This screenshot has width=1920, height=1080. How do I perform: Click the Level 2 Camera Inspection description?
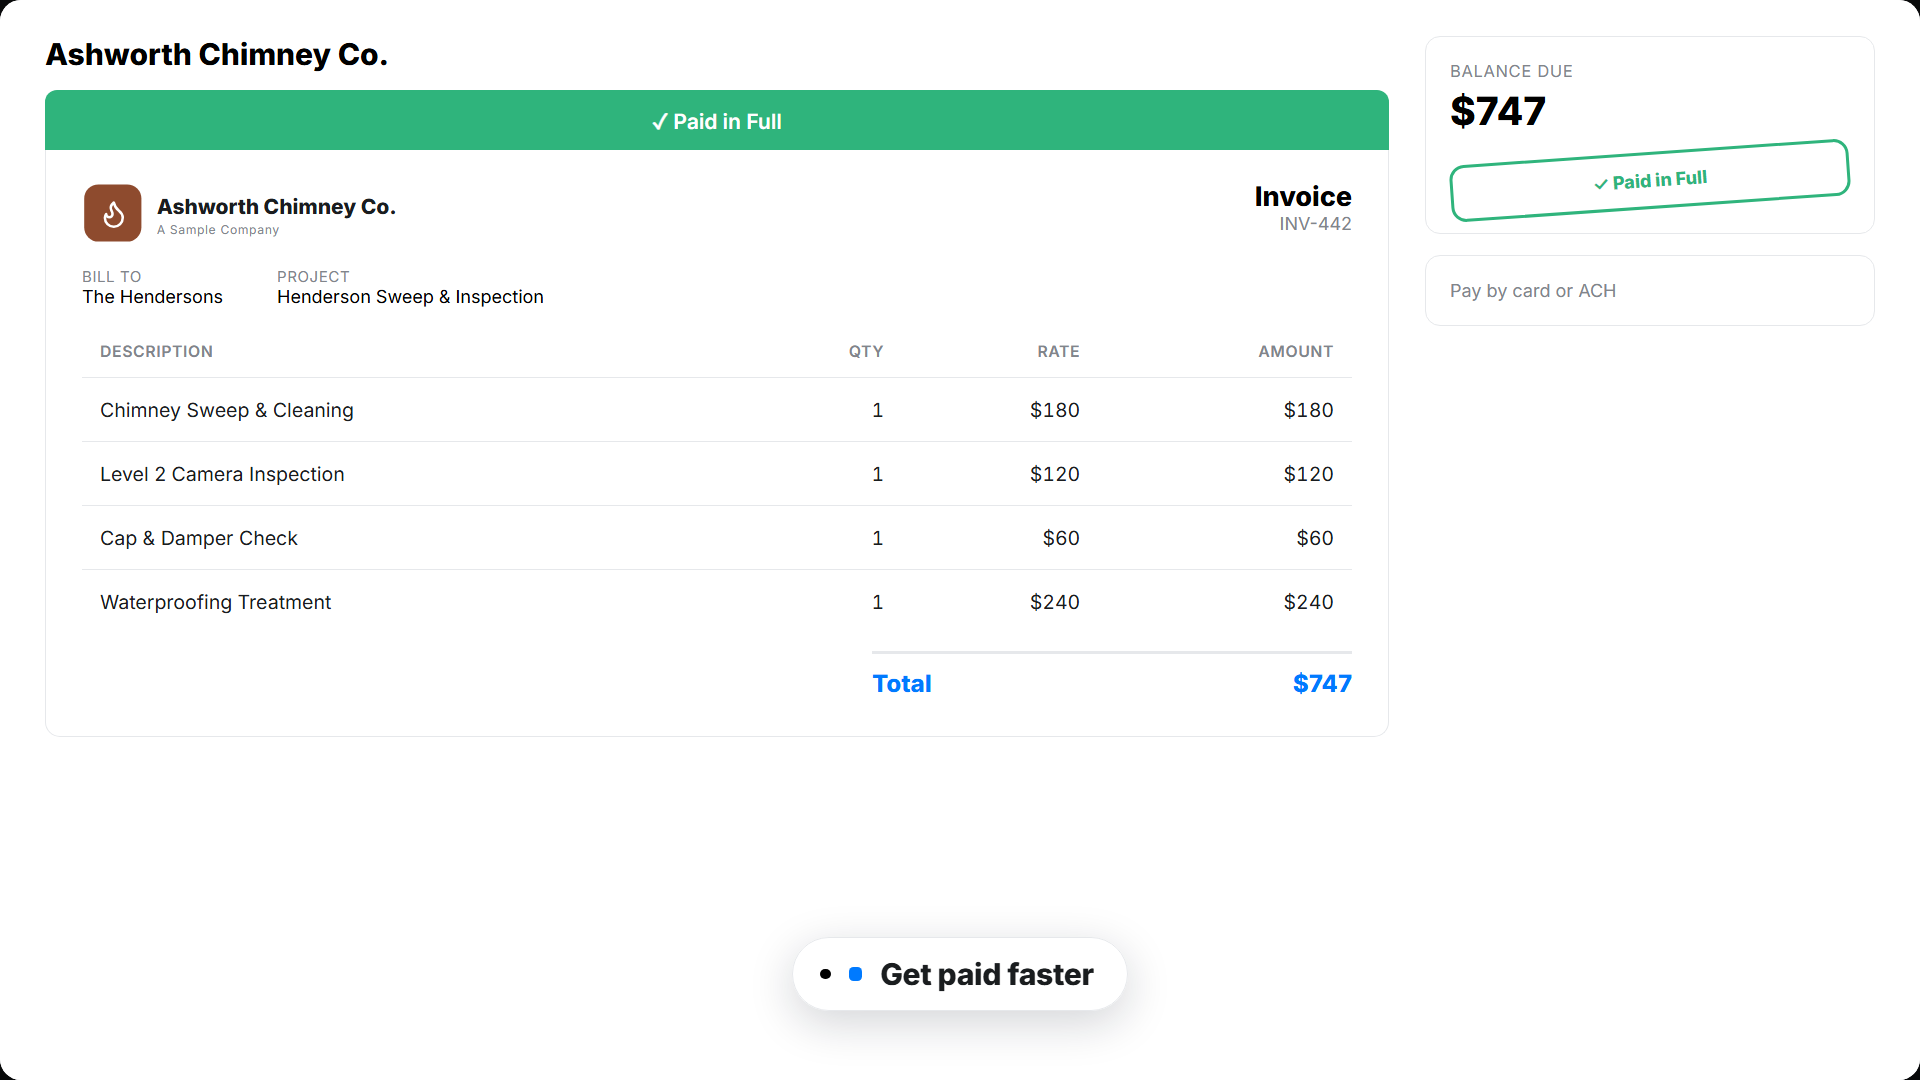(222, 474)
